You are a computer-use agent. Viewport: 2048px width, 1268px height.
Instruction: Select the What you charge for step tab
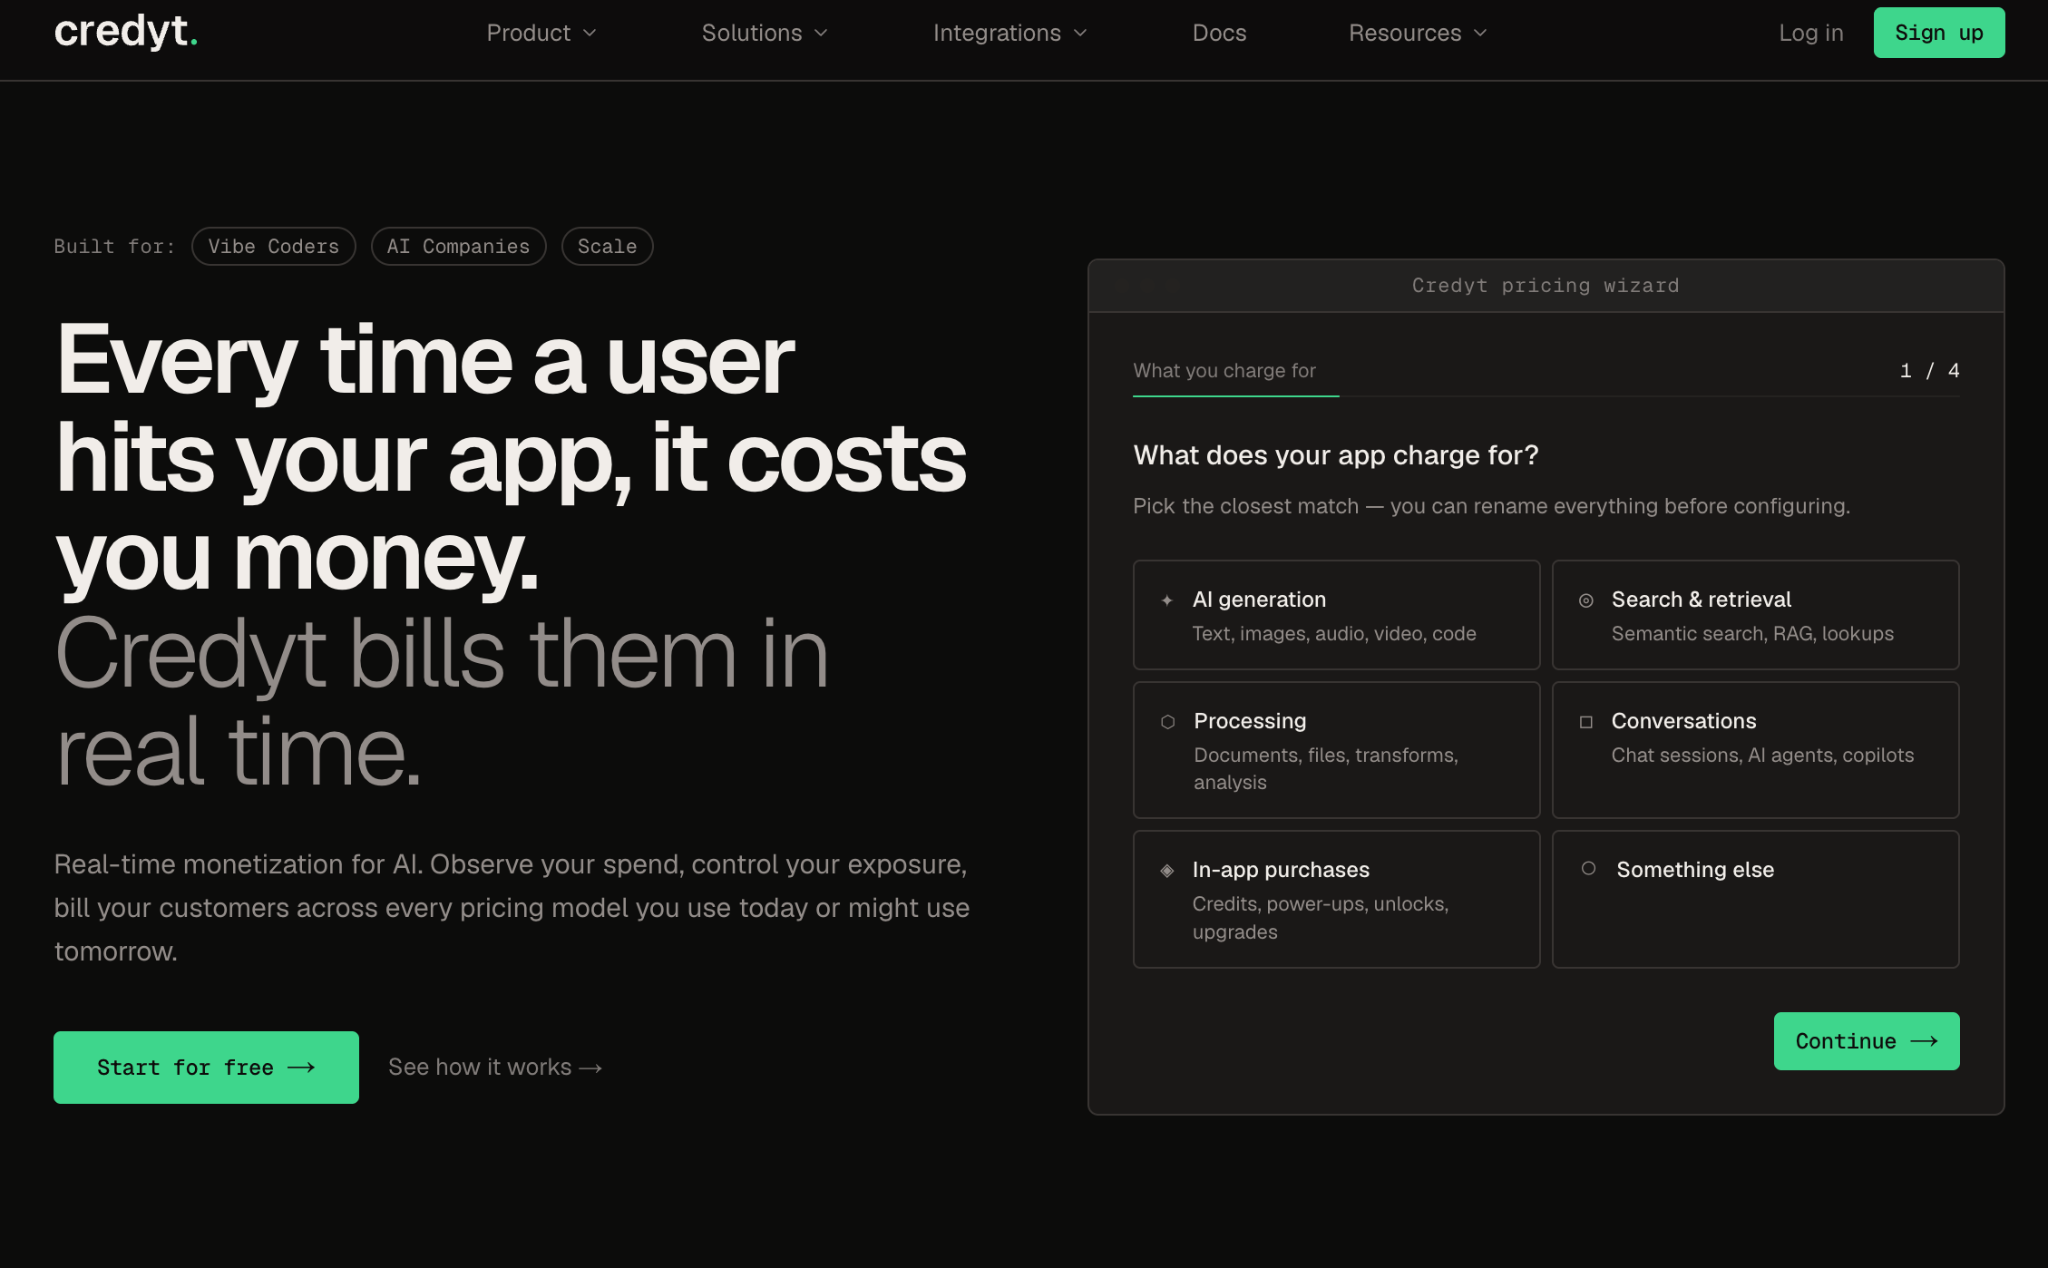point(1224,371)
